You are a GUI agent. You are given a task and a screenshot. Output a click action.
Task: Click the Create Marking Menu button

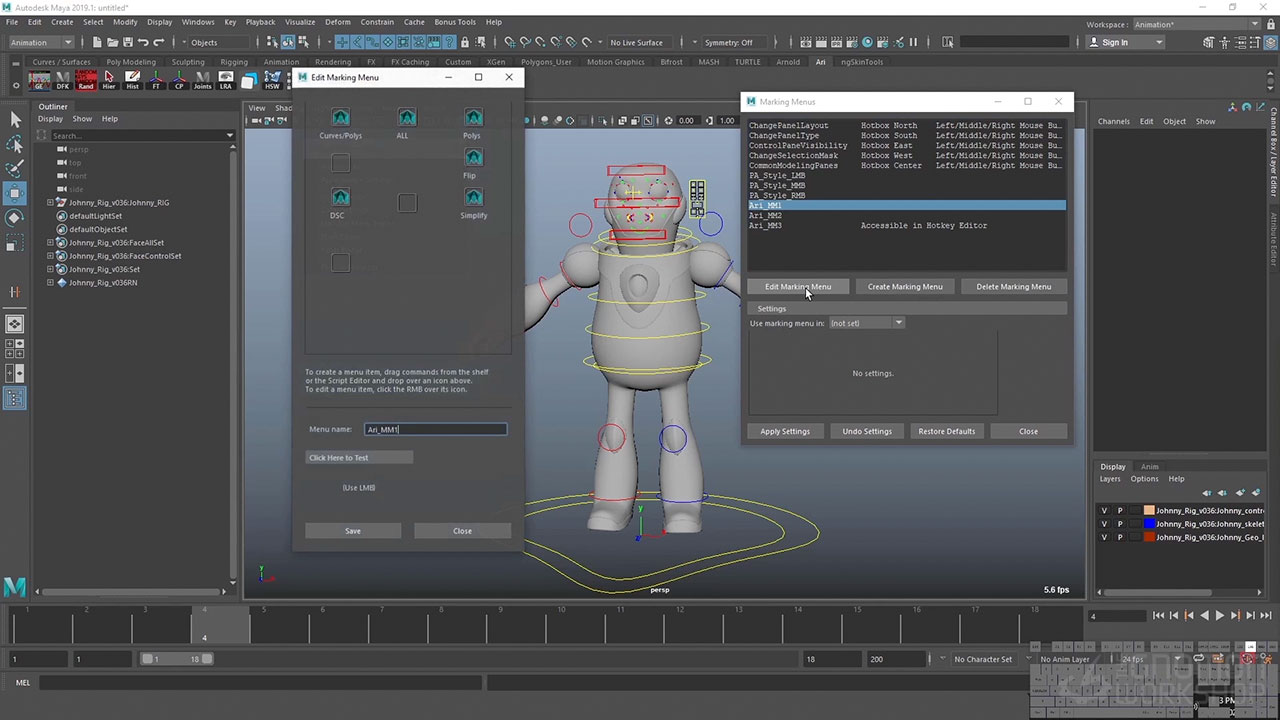(904, 286)
